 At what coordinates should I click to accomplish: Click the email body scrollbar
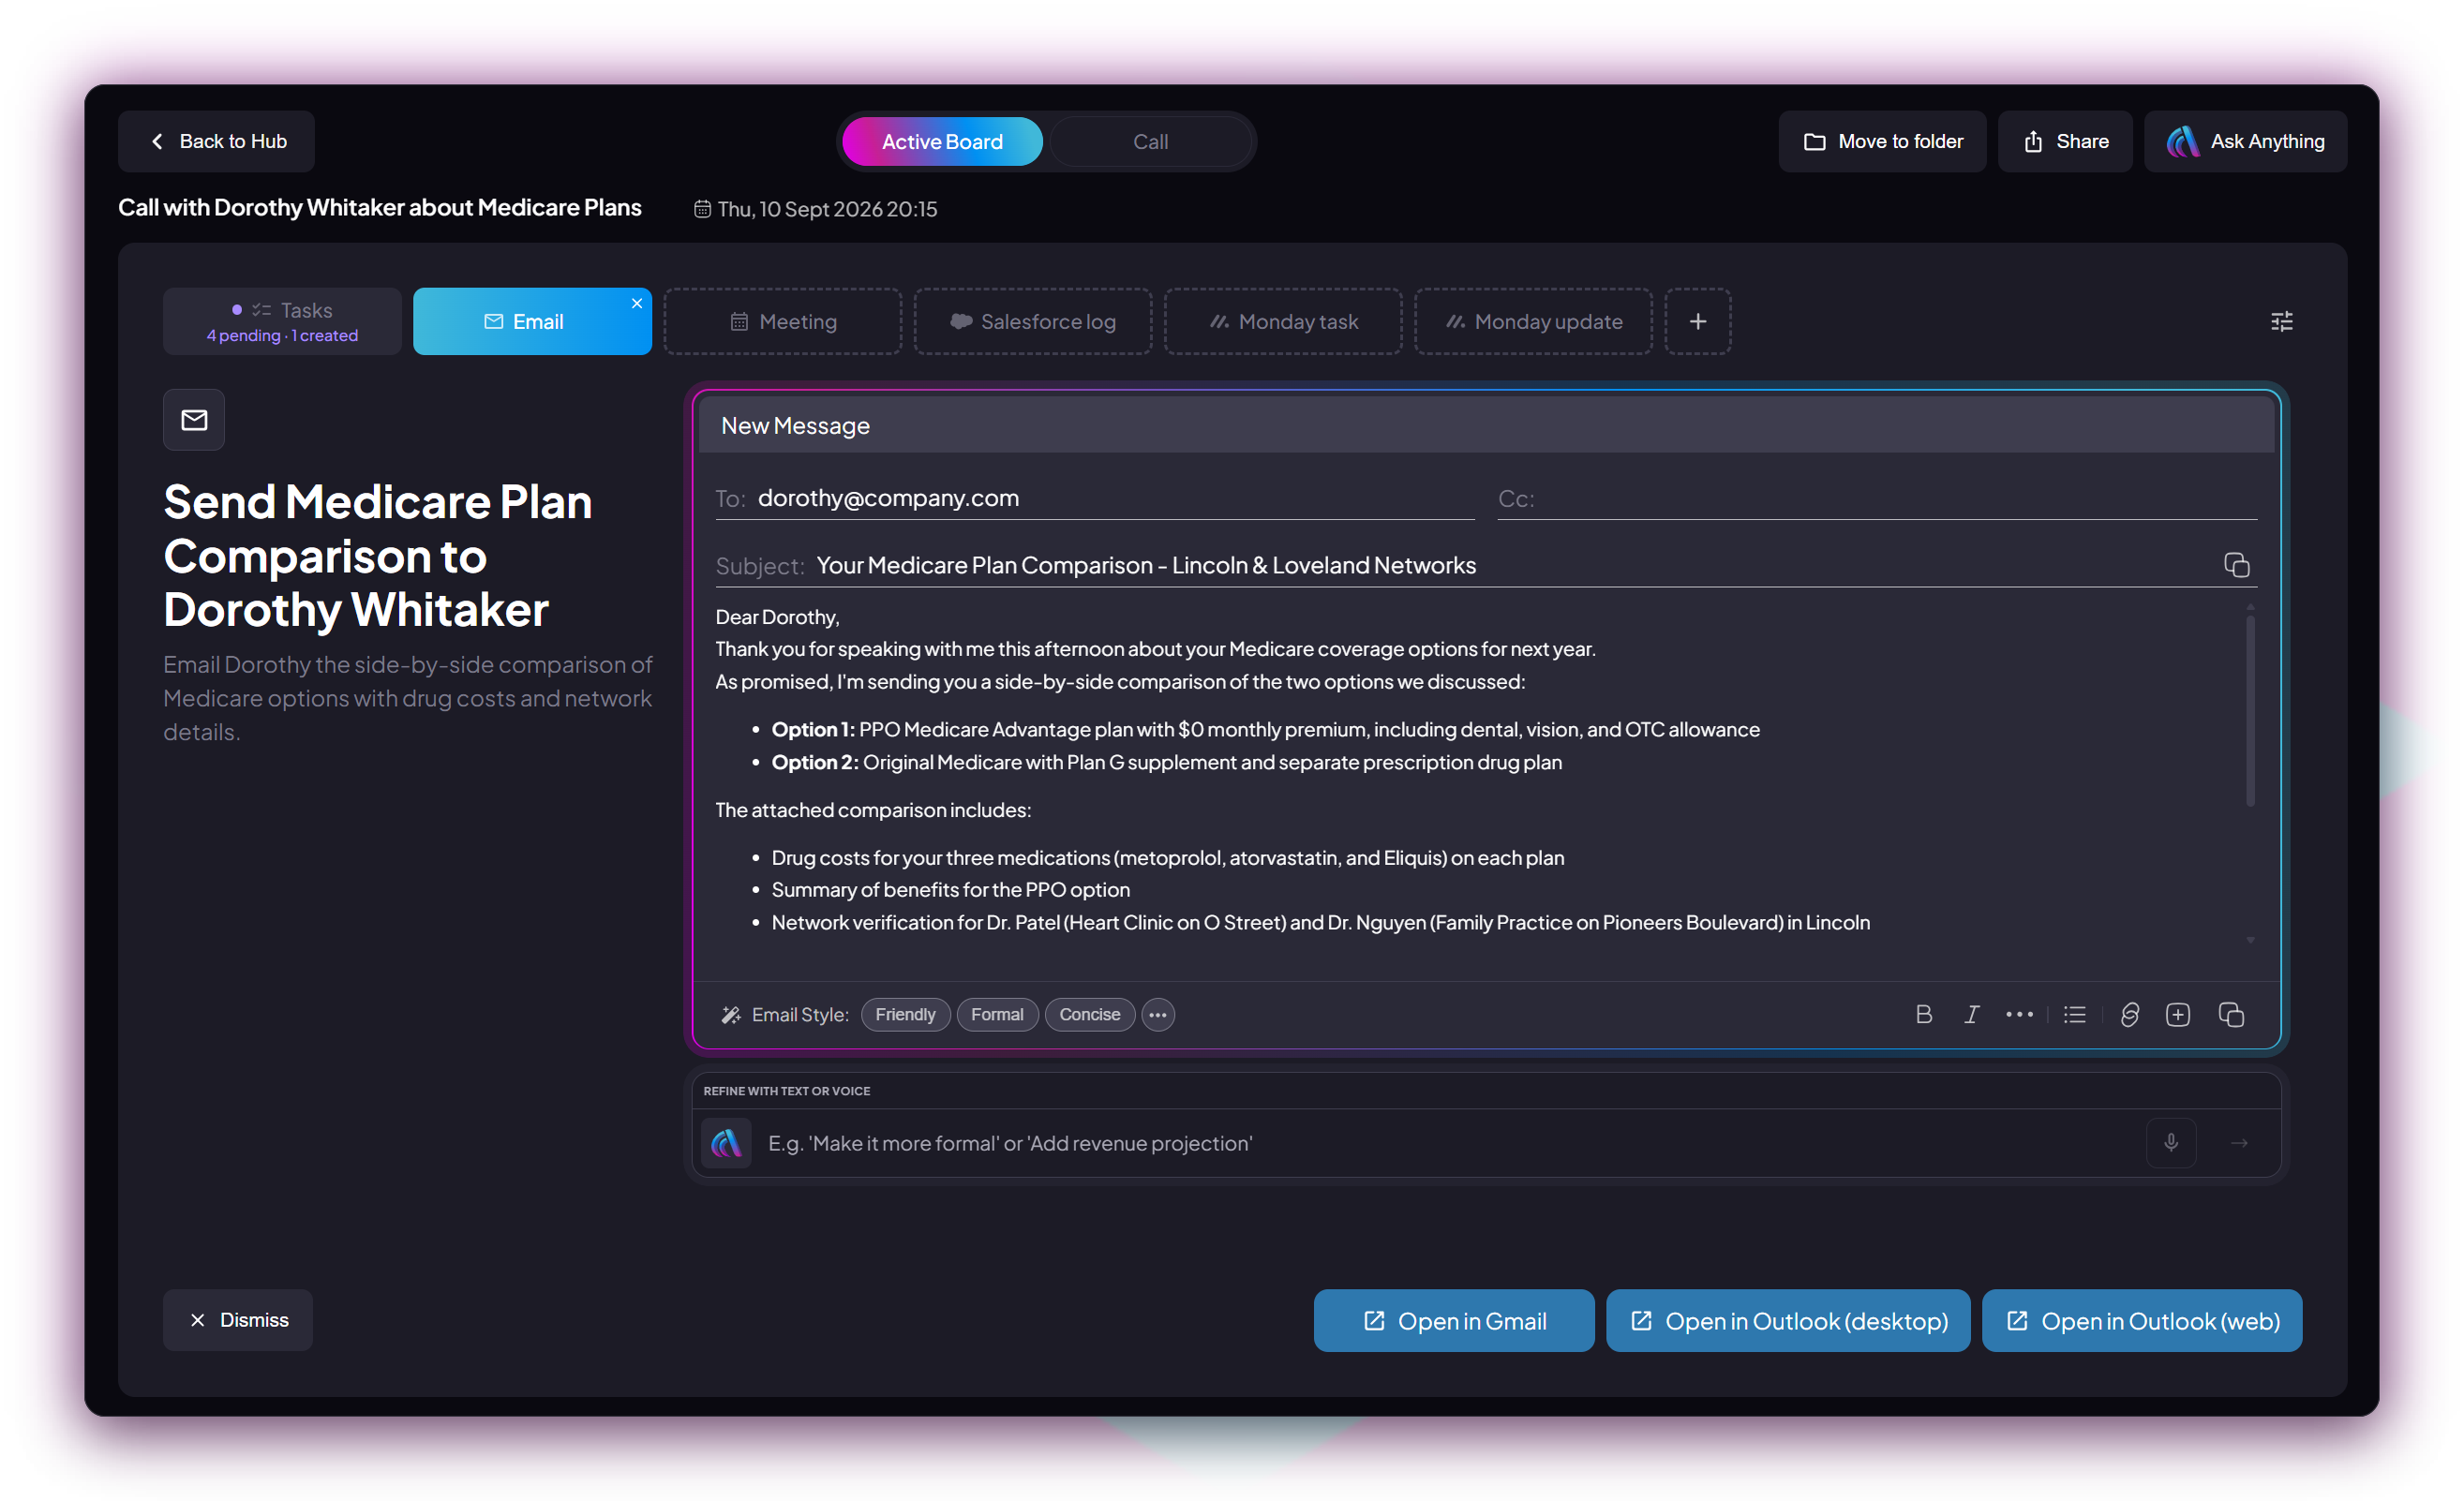(x=2250, y=710)
